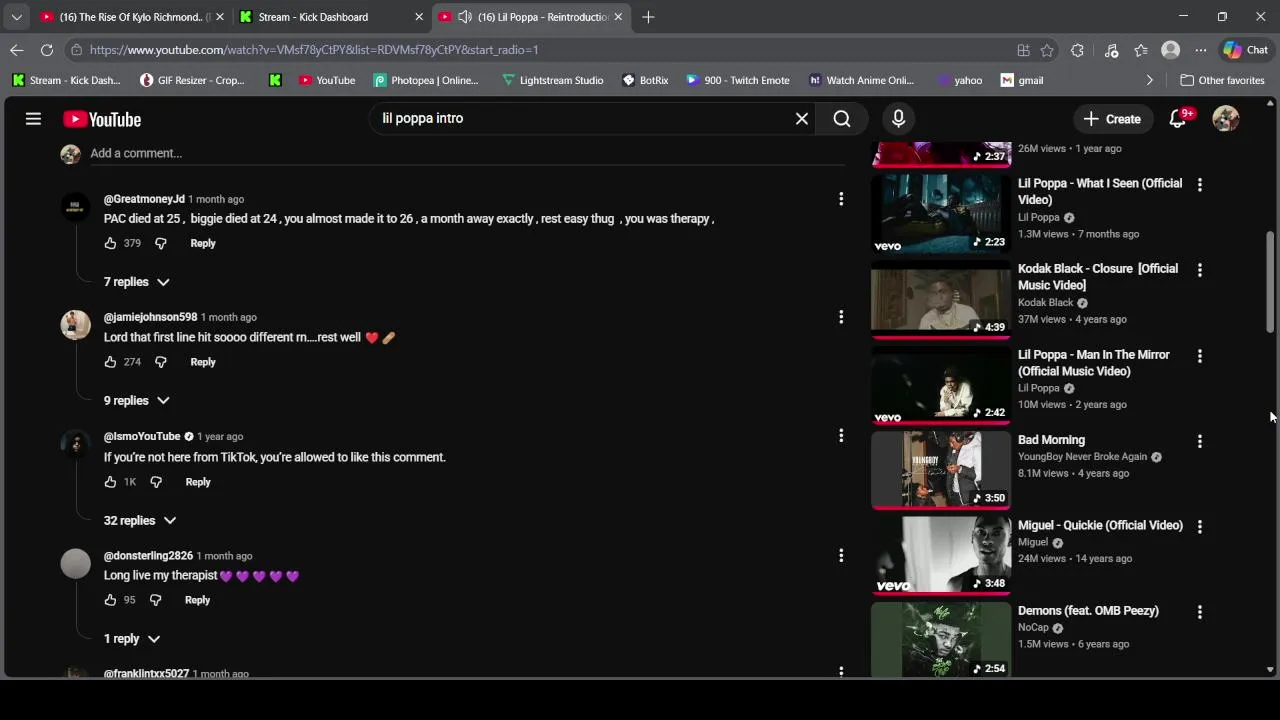
Task: Open the account avatar menu
Action: coord(1226,119)
